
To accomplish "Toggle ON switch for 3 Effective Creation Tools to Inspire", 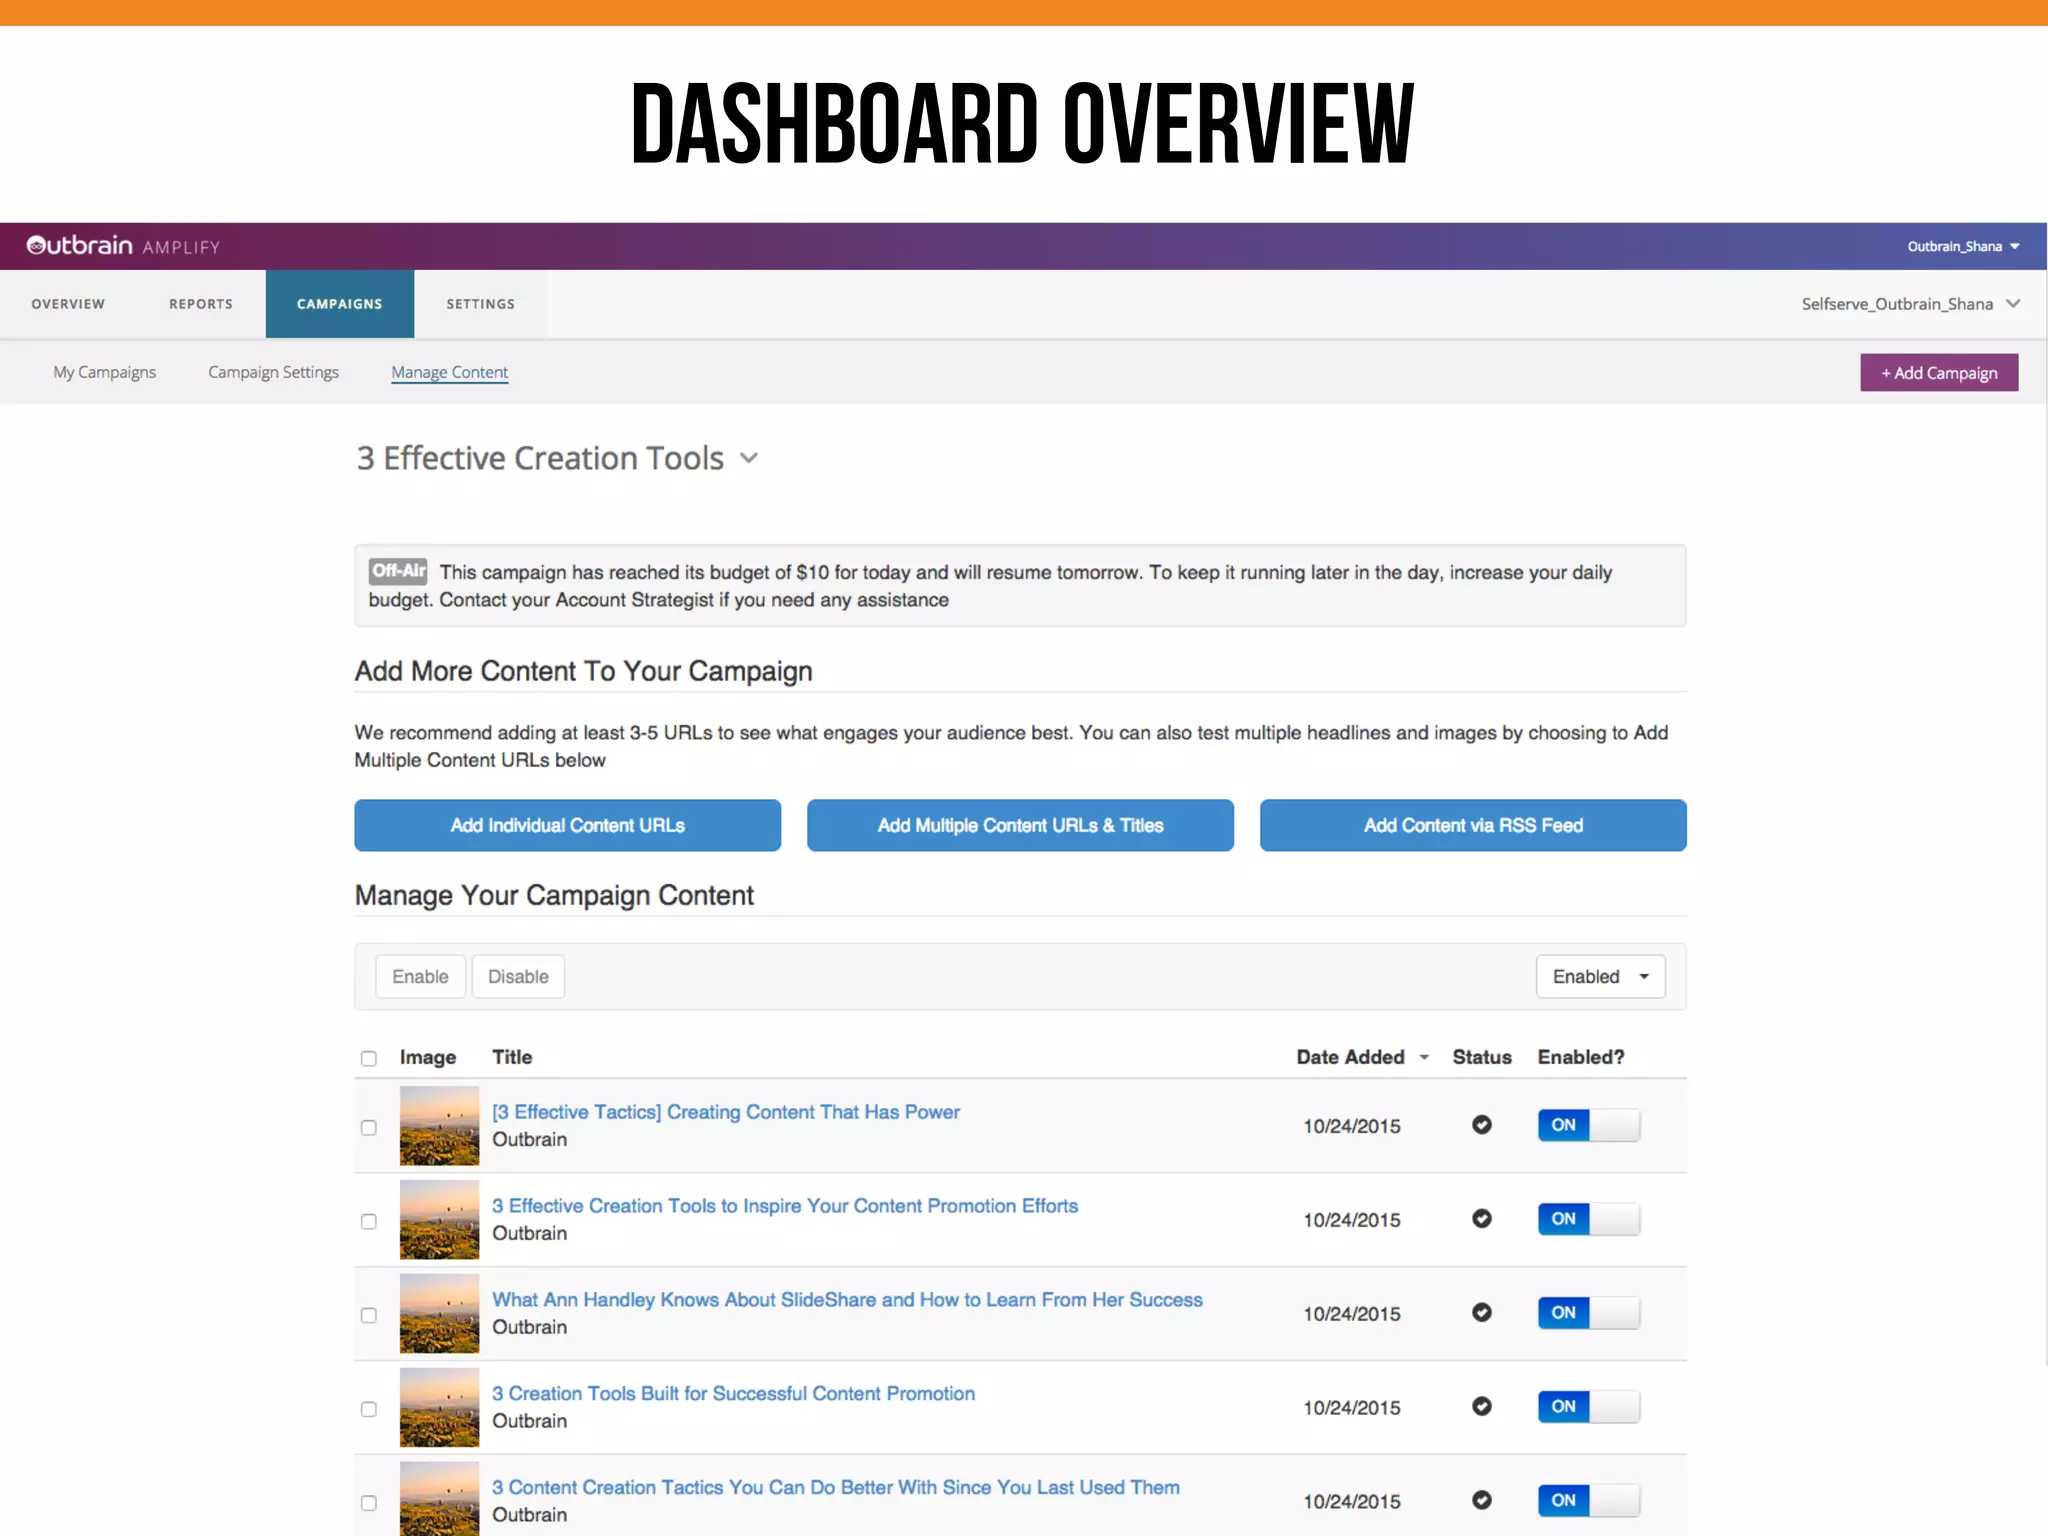I will (x=1589, y=1219).
